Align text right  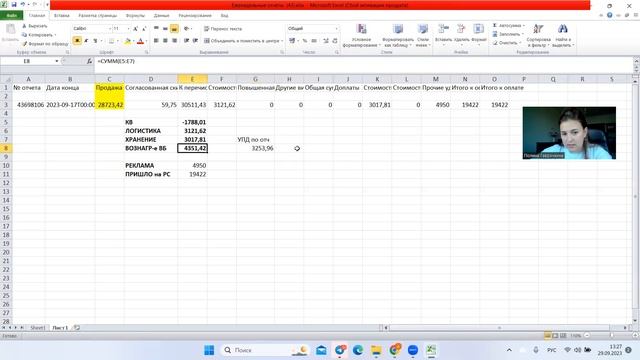[174, 41]
